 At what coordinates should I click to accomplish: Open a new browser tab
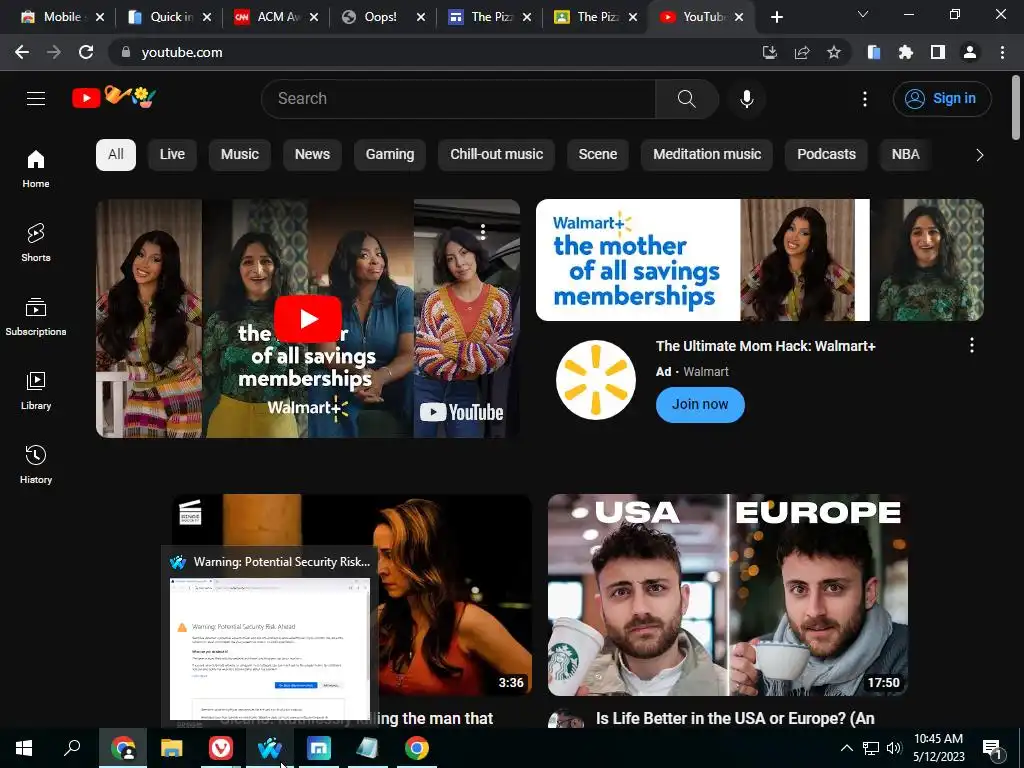point(776,17)
